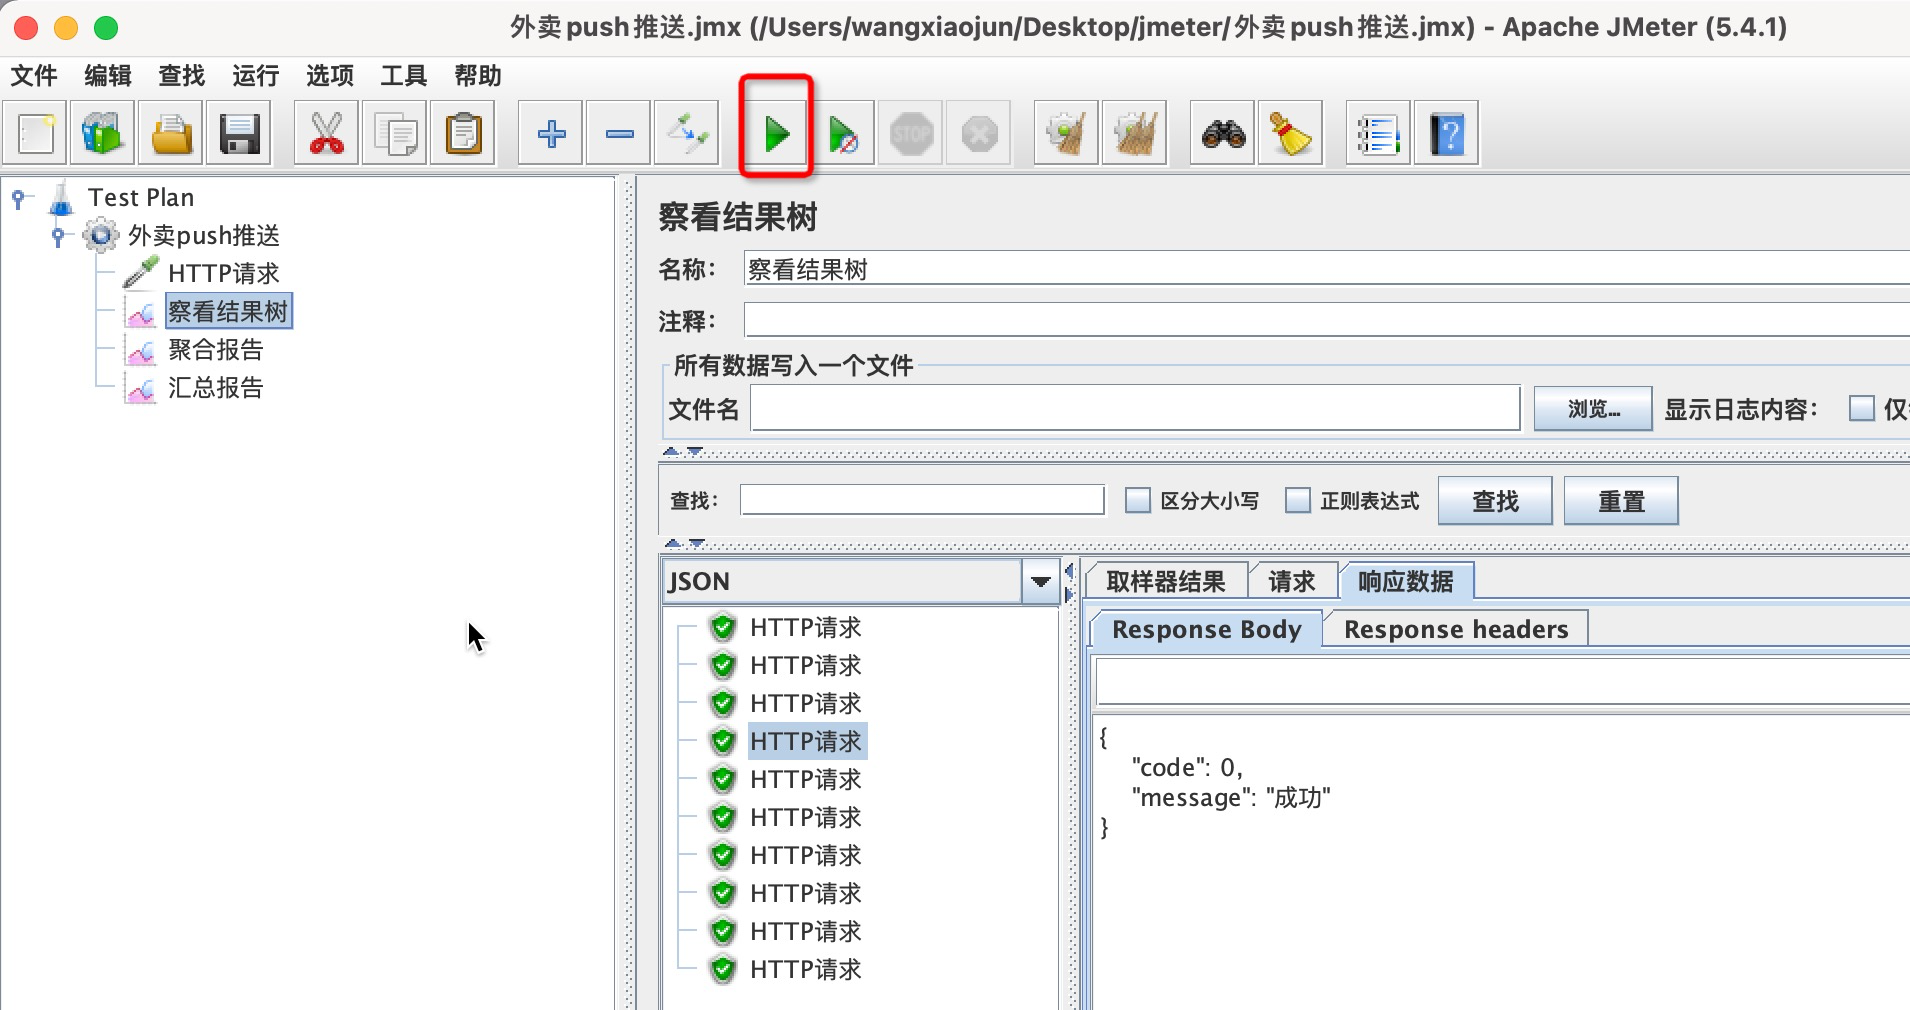Select the HTTP请求 sampler in the test plan tree

pyautogui.click(x=224, y=273)
